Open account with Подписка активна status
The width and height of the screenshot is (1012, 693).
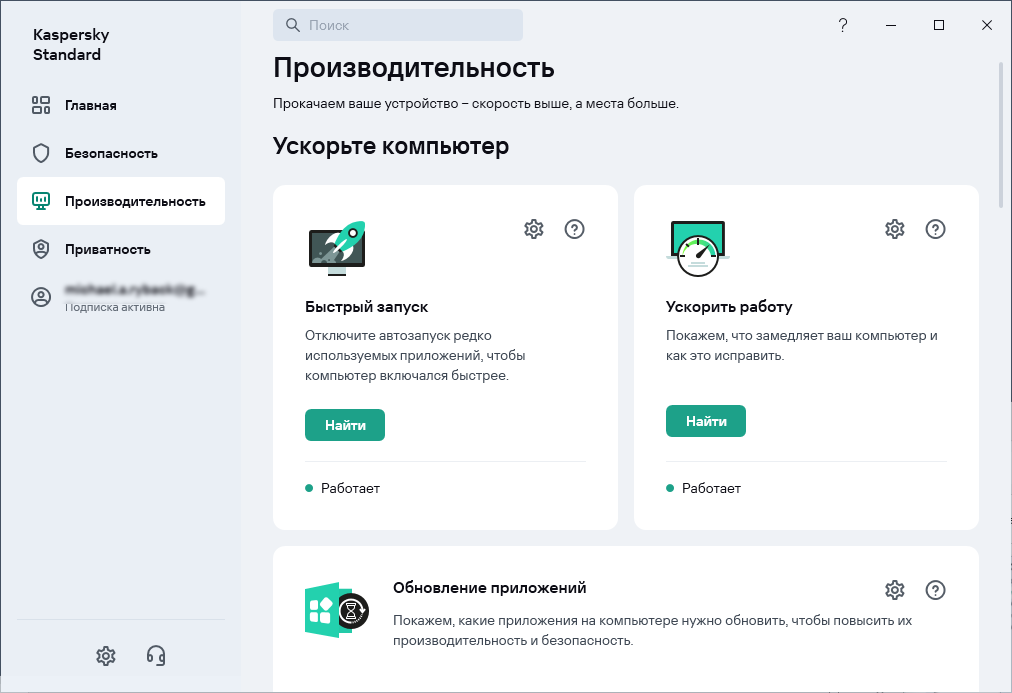click(x=121, y=297)
